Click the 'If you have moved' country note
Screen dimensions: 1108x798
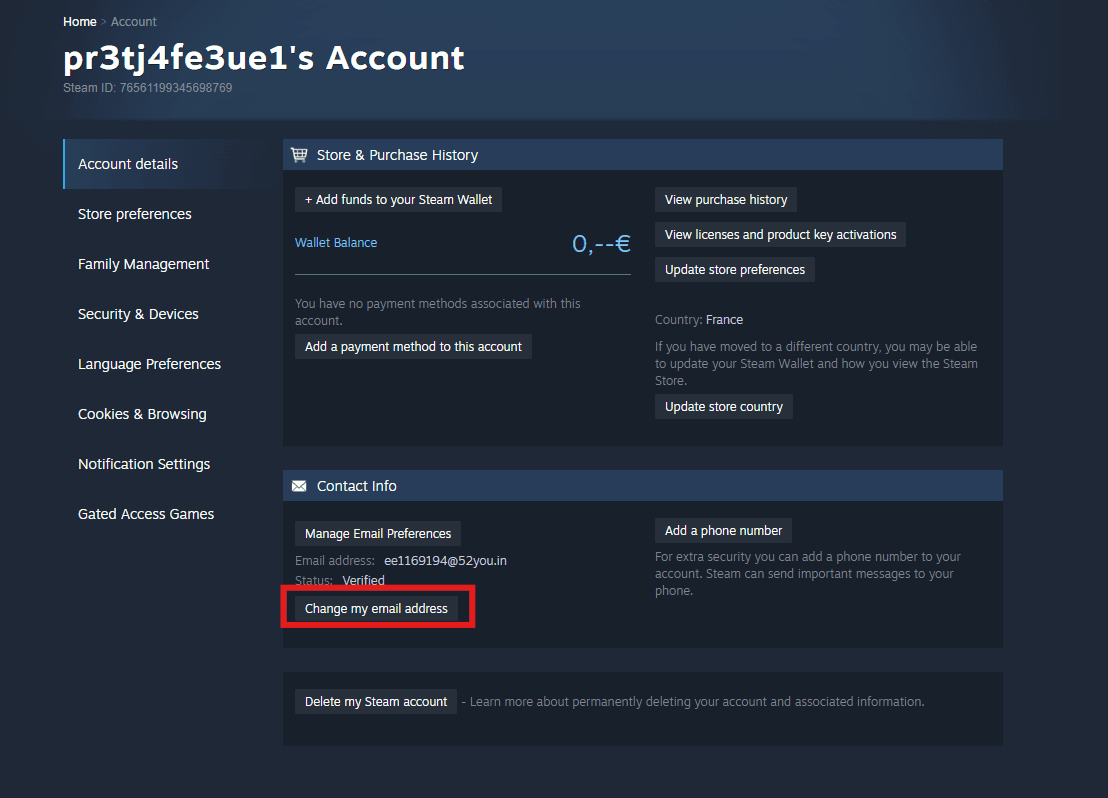pyautogui.click(x=816, y=363)
